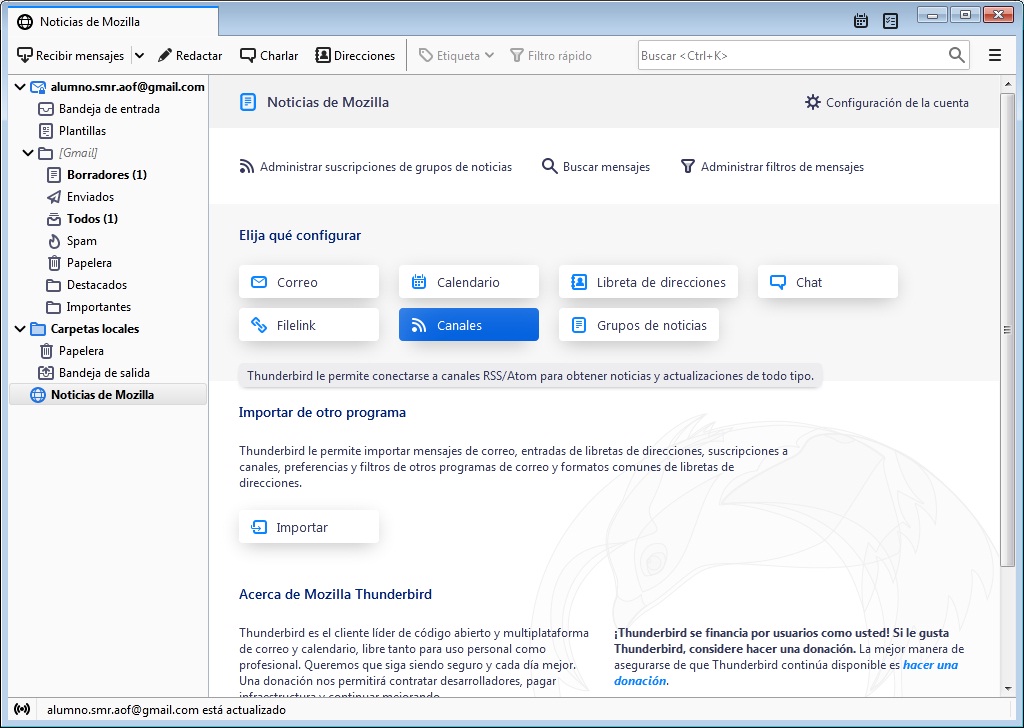Click the Chat setup button
The image size is (1024, 728).
(828, 282)
